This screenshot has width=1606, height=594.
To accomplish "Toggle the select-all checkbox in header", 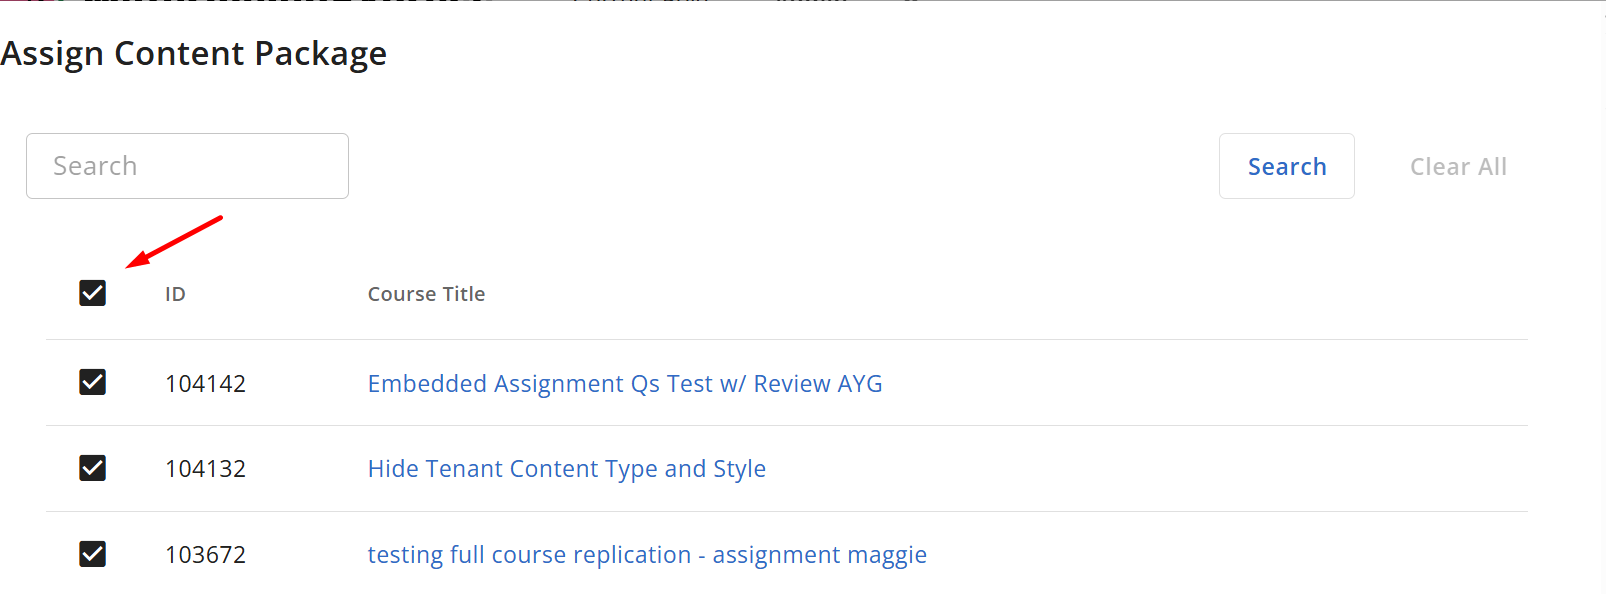I will click(x=93, y=293).
